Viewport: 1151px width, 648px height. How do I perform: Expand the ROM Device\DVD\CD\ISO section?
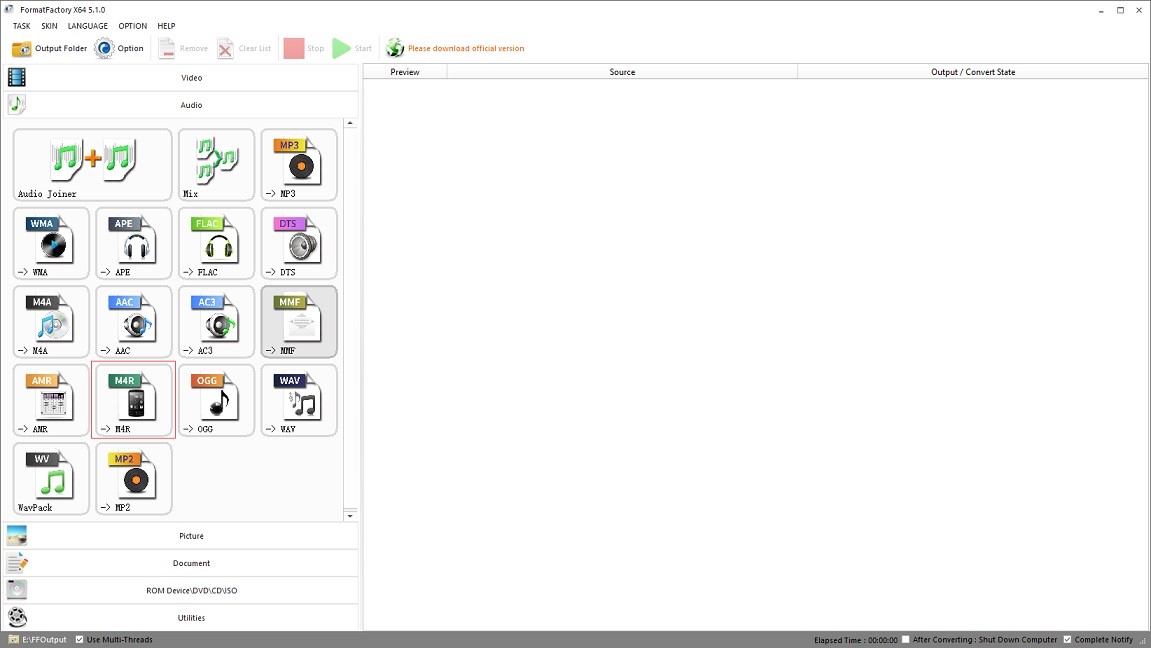[181, 590]
